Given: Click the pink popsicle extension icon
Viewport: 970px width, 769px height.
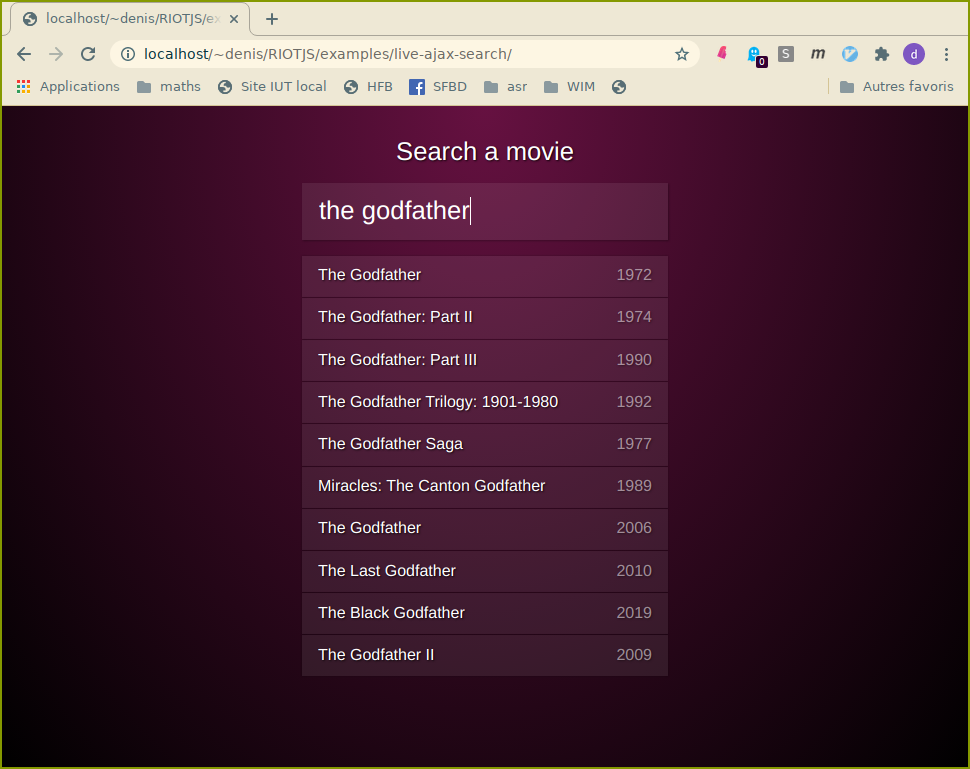Looking at the screenshot, I should click(x=722, y=54).
